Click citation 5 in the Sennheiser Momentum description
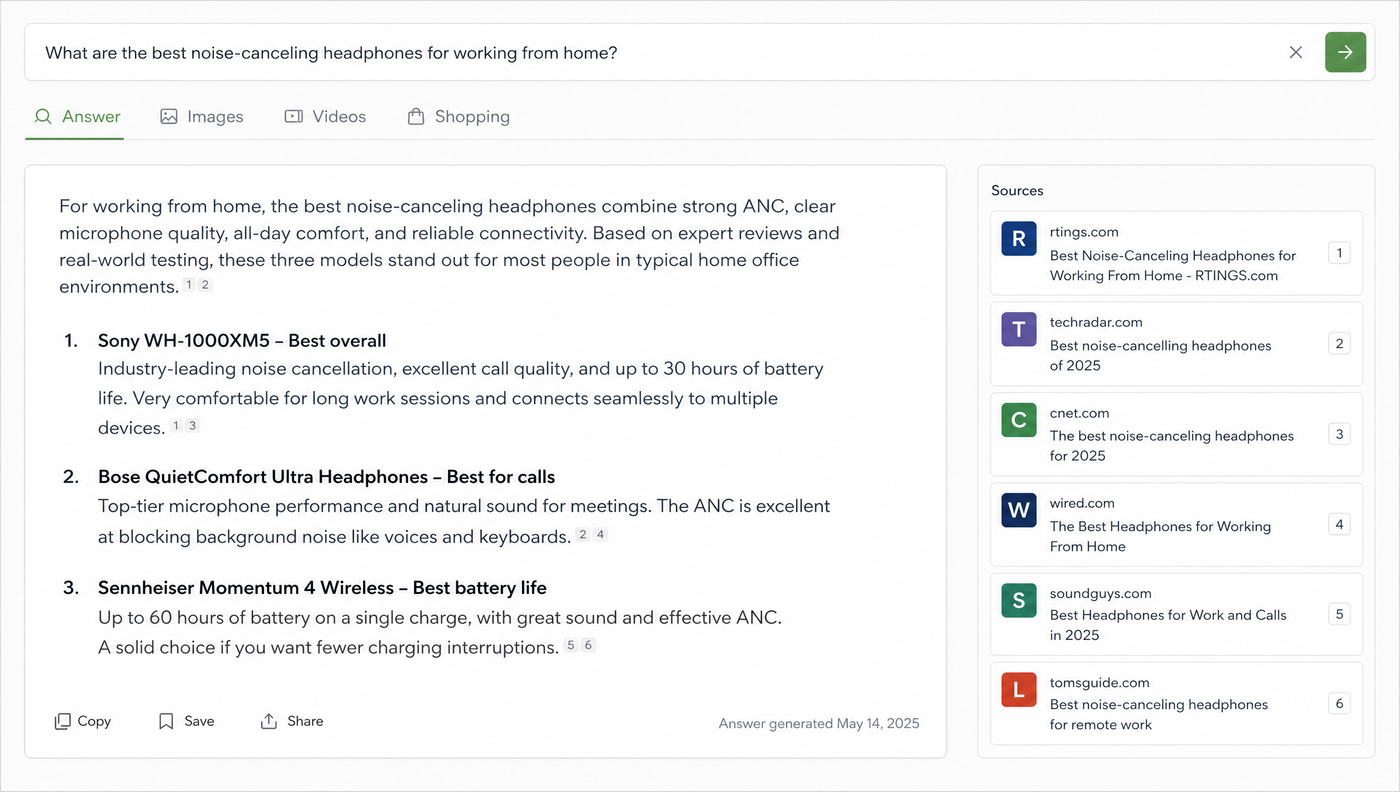1400x792 pixels. tap(571, 645)
